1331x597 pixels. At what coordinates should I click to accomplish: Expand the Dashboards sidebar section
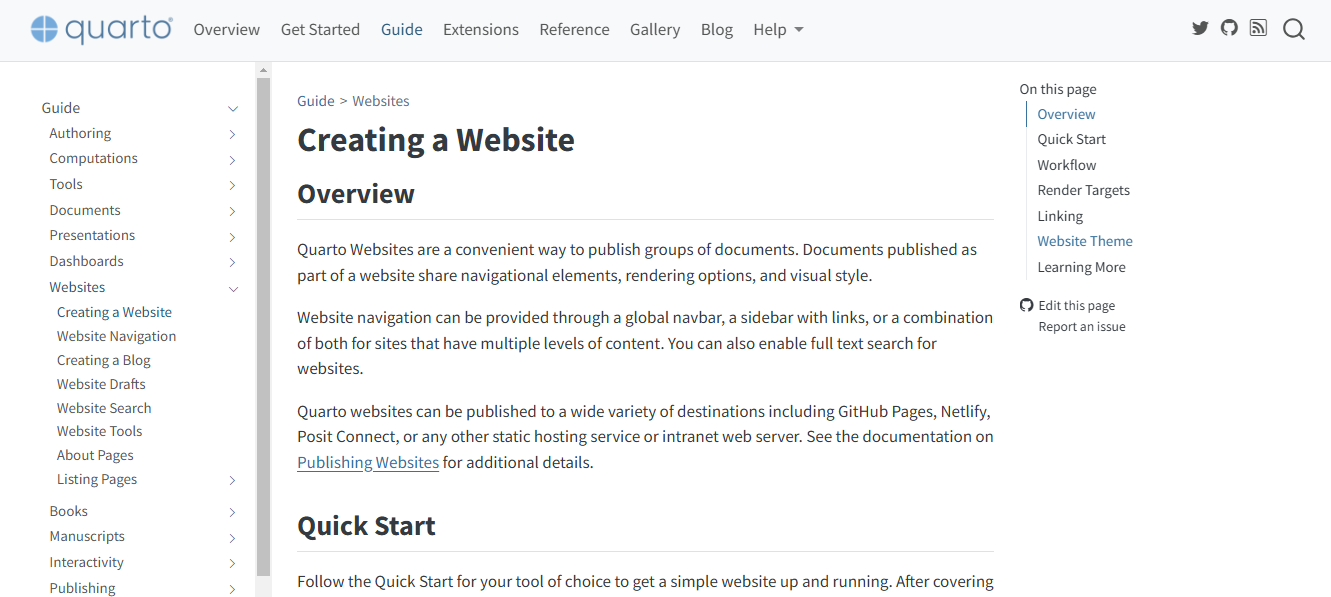(x=232, y=262)
